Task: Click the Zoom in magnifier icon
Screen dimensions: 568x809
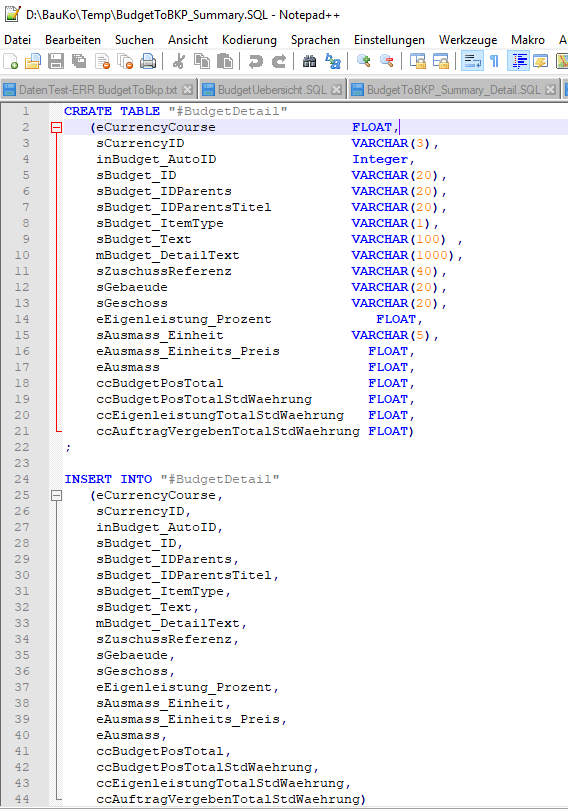Action: (364, 61)
